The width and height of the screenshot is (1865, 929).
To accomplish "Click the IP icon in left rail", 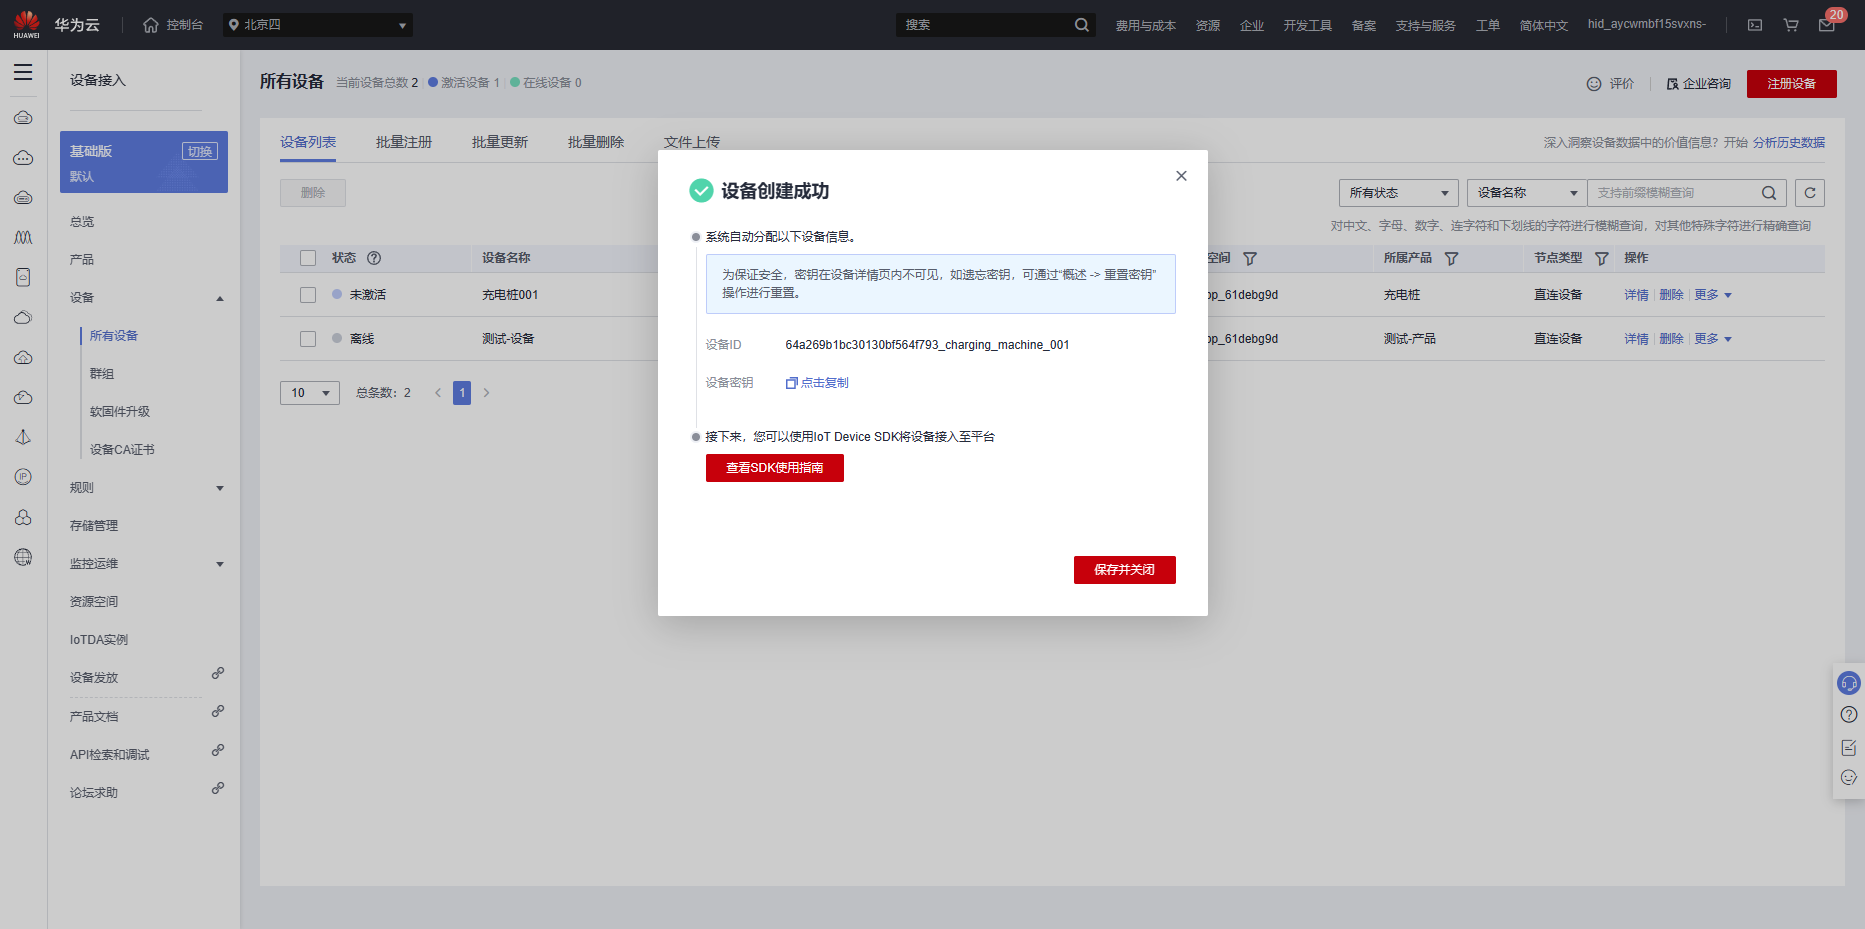I will pyautogui.click(x=23, y=477).
